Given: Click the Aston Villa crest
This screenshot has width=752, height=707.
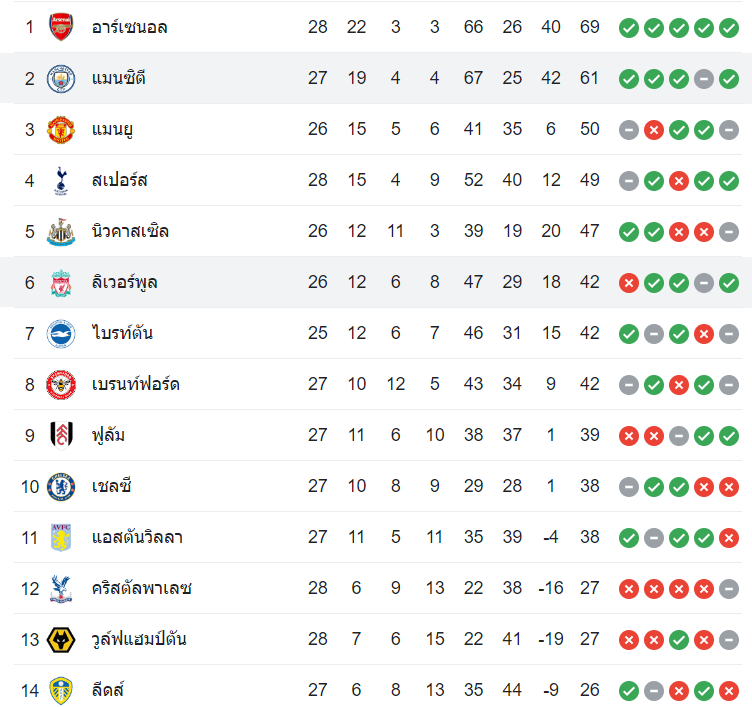Looking at the screenshot, I should (61, 537).
